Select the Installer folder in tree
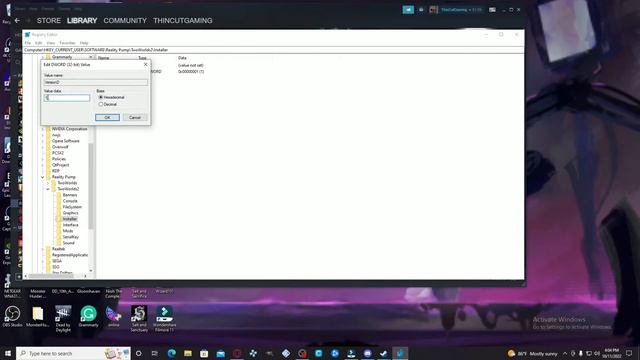Image resolution: width=640 pixels, height=360 pixels. [69, 219]
